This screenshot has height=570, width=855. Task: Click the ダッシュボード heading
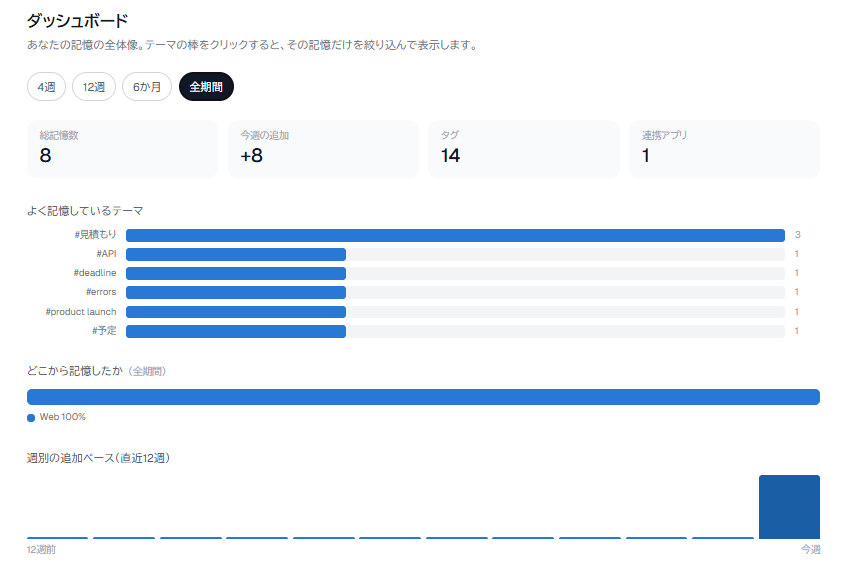[x=77, y=21]
